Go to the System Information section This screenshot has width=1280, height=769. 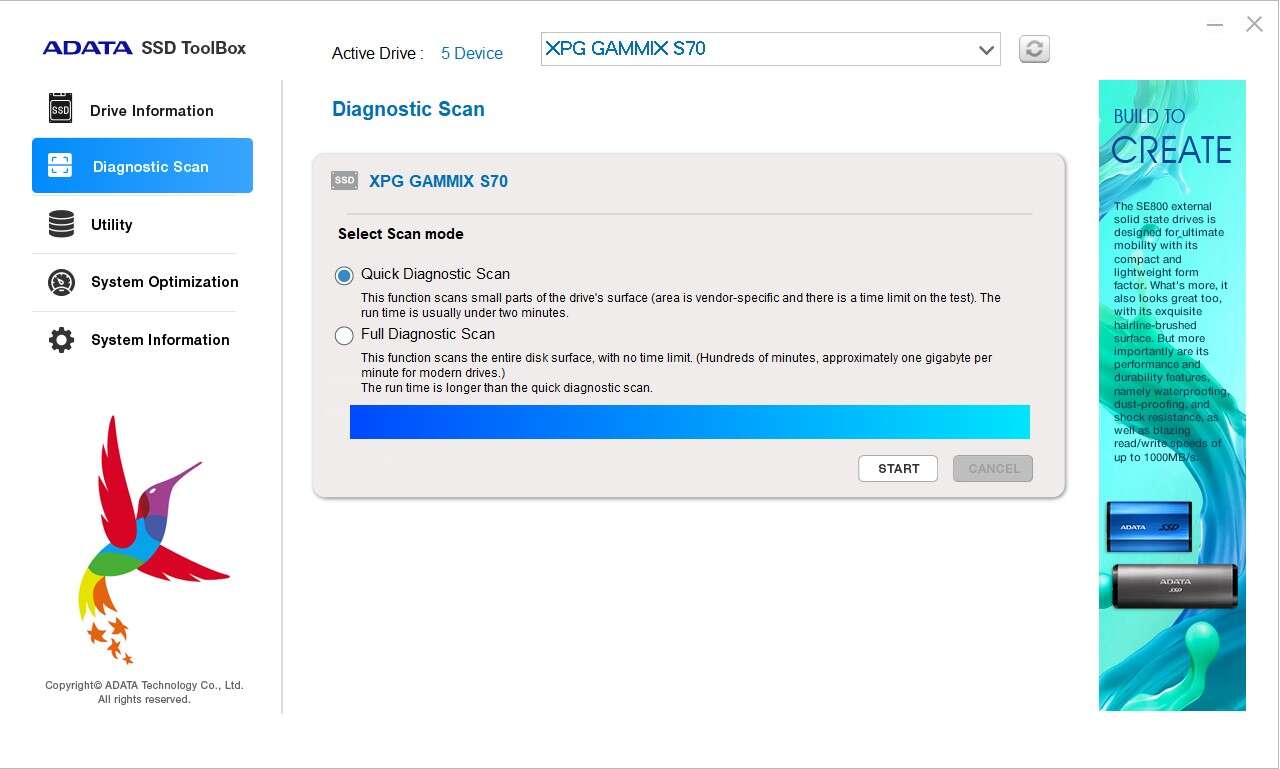[x=160, y=340]
